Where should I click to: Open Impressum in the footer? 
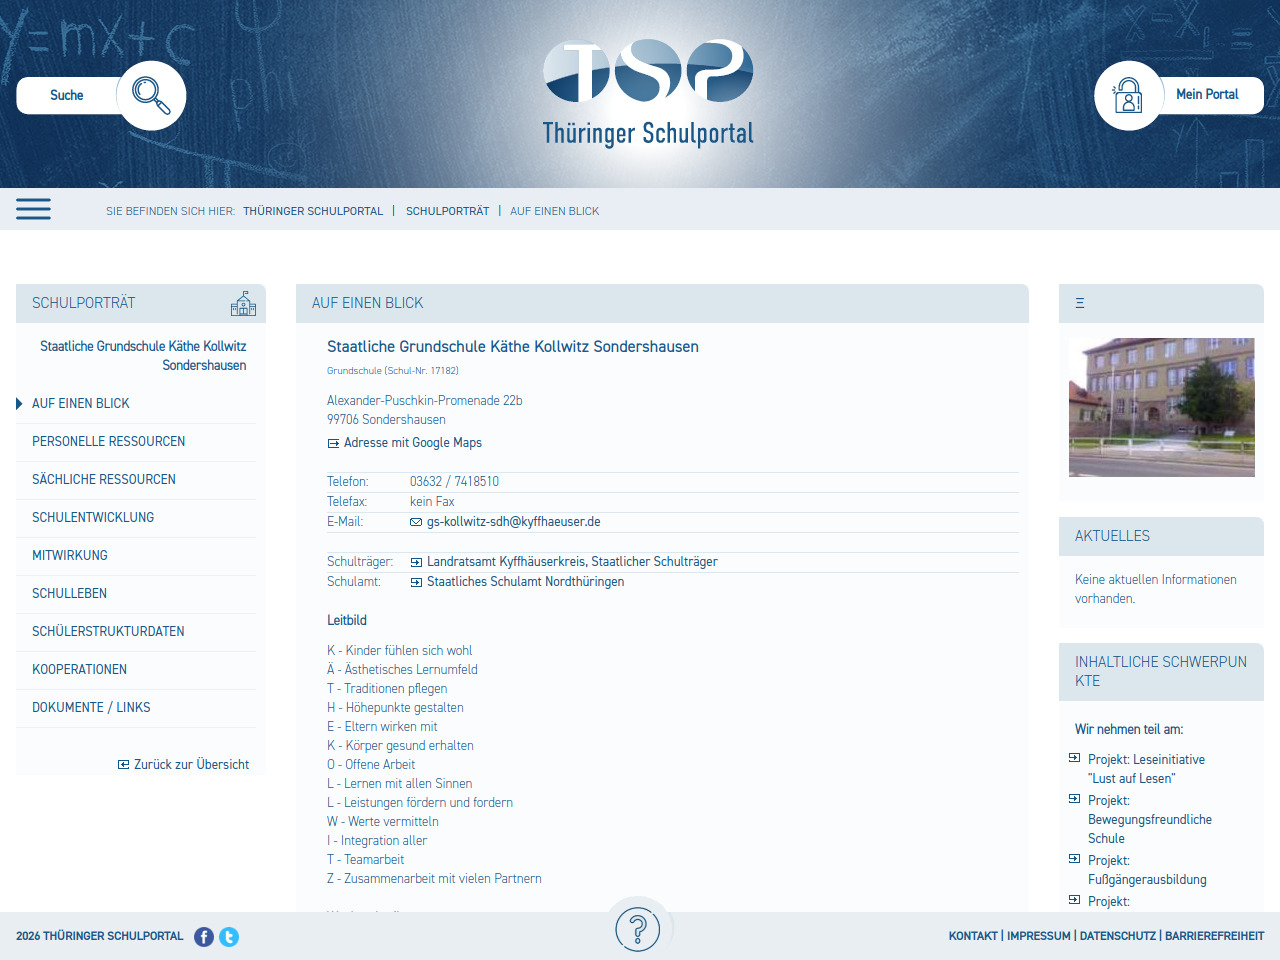pyautogui.click(x=1038, y=936)
